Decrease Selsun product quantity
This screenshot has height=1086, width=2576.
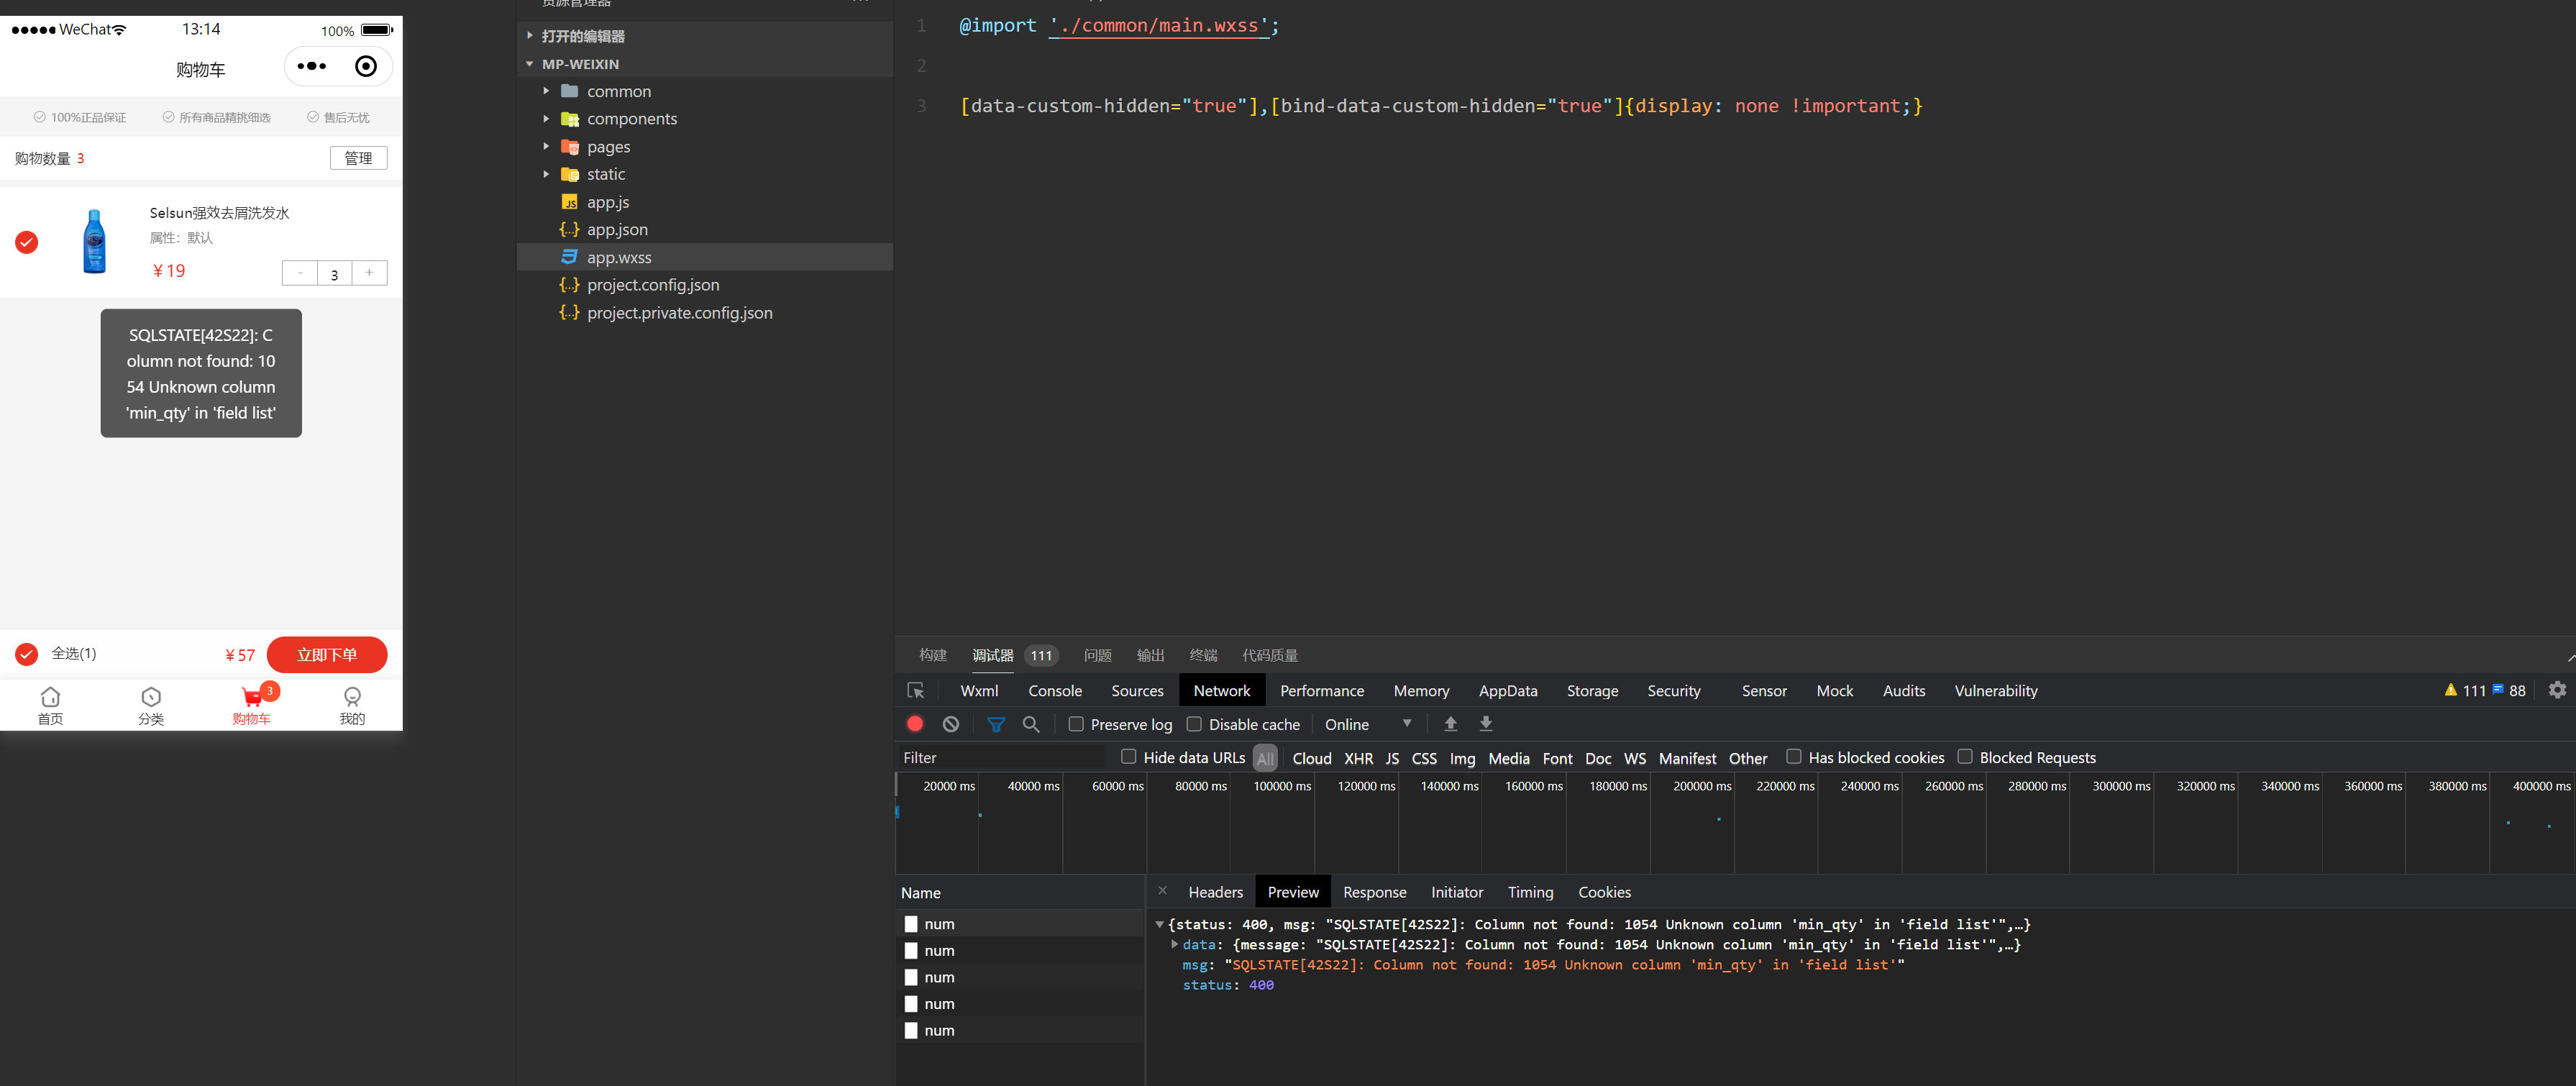click(299, 273)
